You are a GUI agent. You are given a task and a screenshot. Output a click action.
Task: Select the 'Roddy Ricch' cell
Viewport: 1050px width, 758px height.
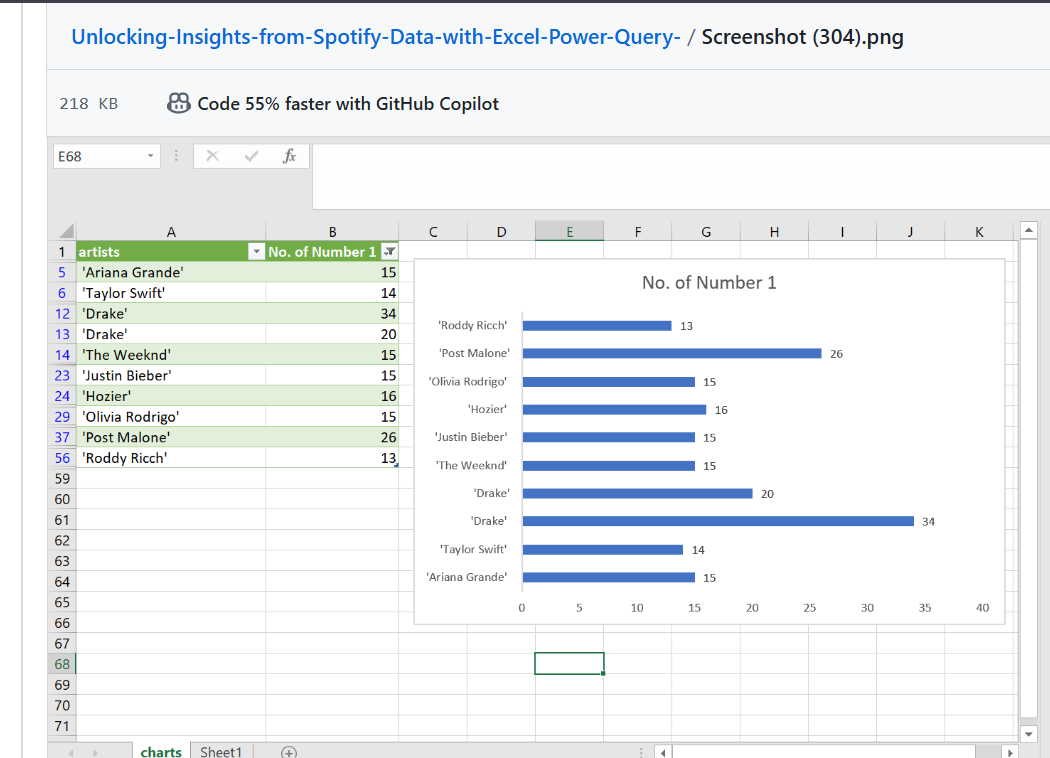[x=171, y=458]
